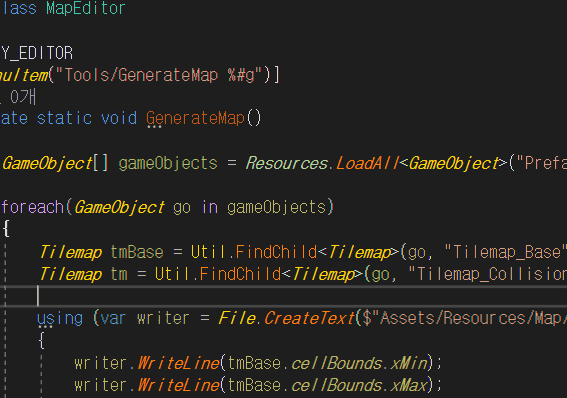
Task: Click the tm variable declaration
Action: tap(119, 274)
